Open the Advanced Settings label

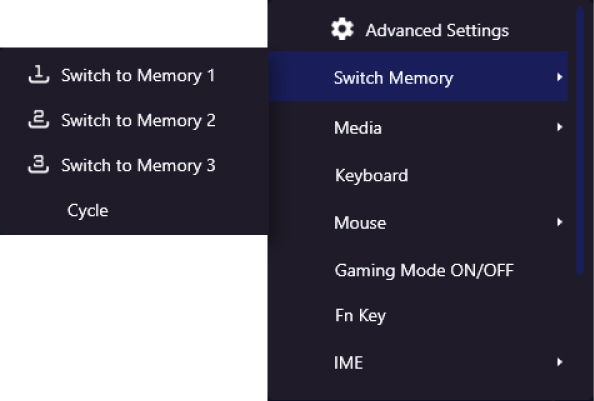click(437, 30)
